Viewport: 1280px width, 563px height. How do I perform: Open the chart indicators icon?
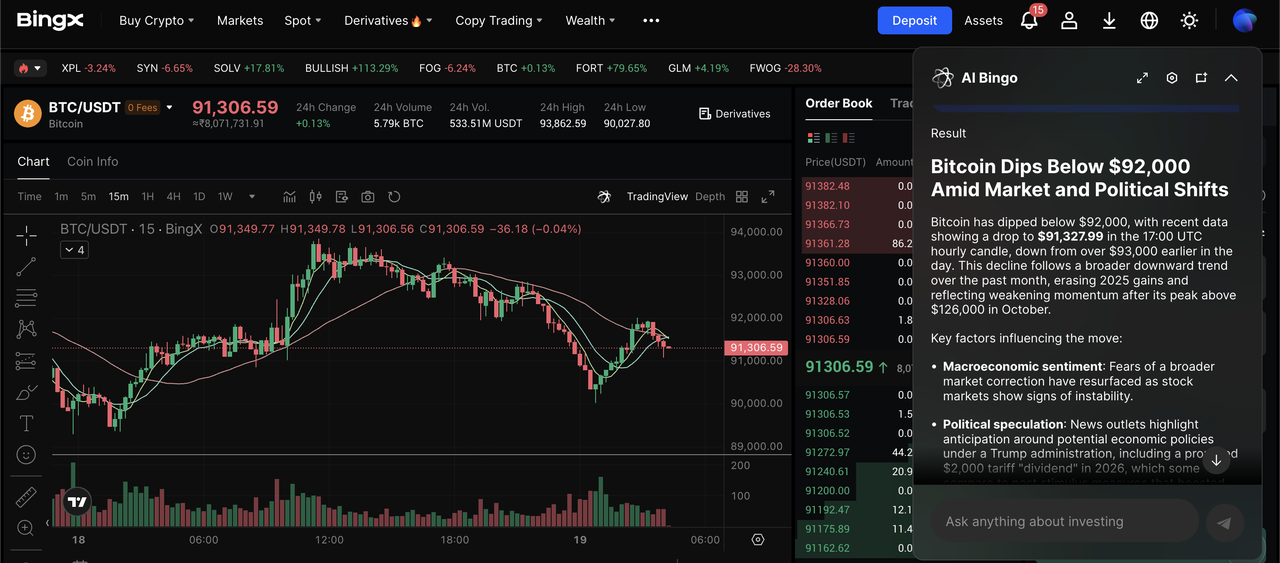click(x=290, y=197)
